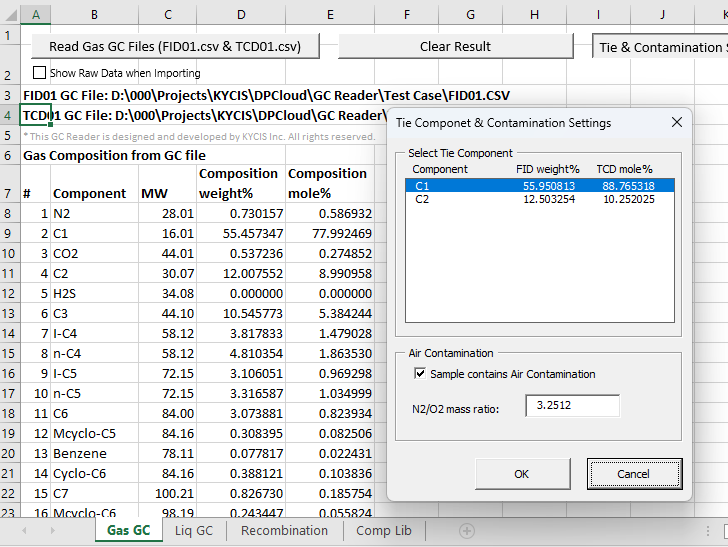Click the Clear Result button
728x547 pixels.
point(455,46)
